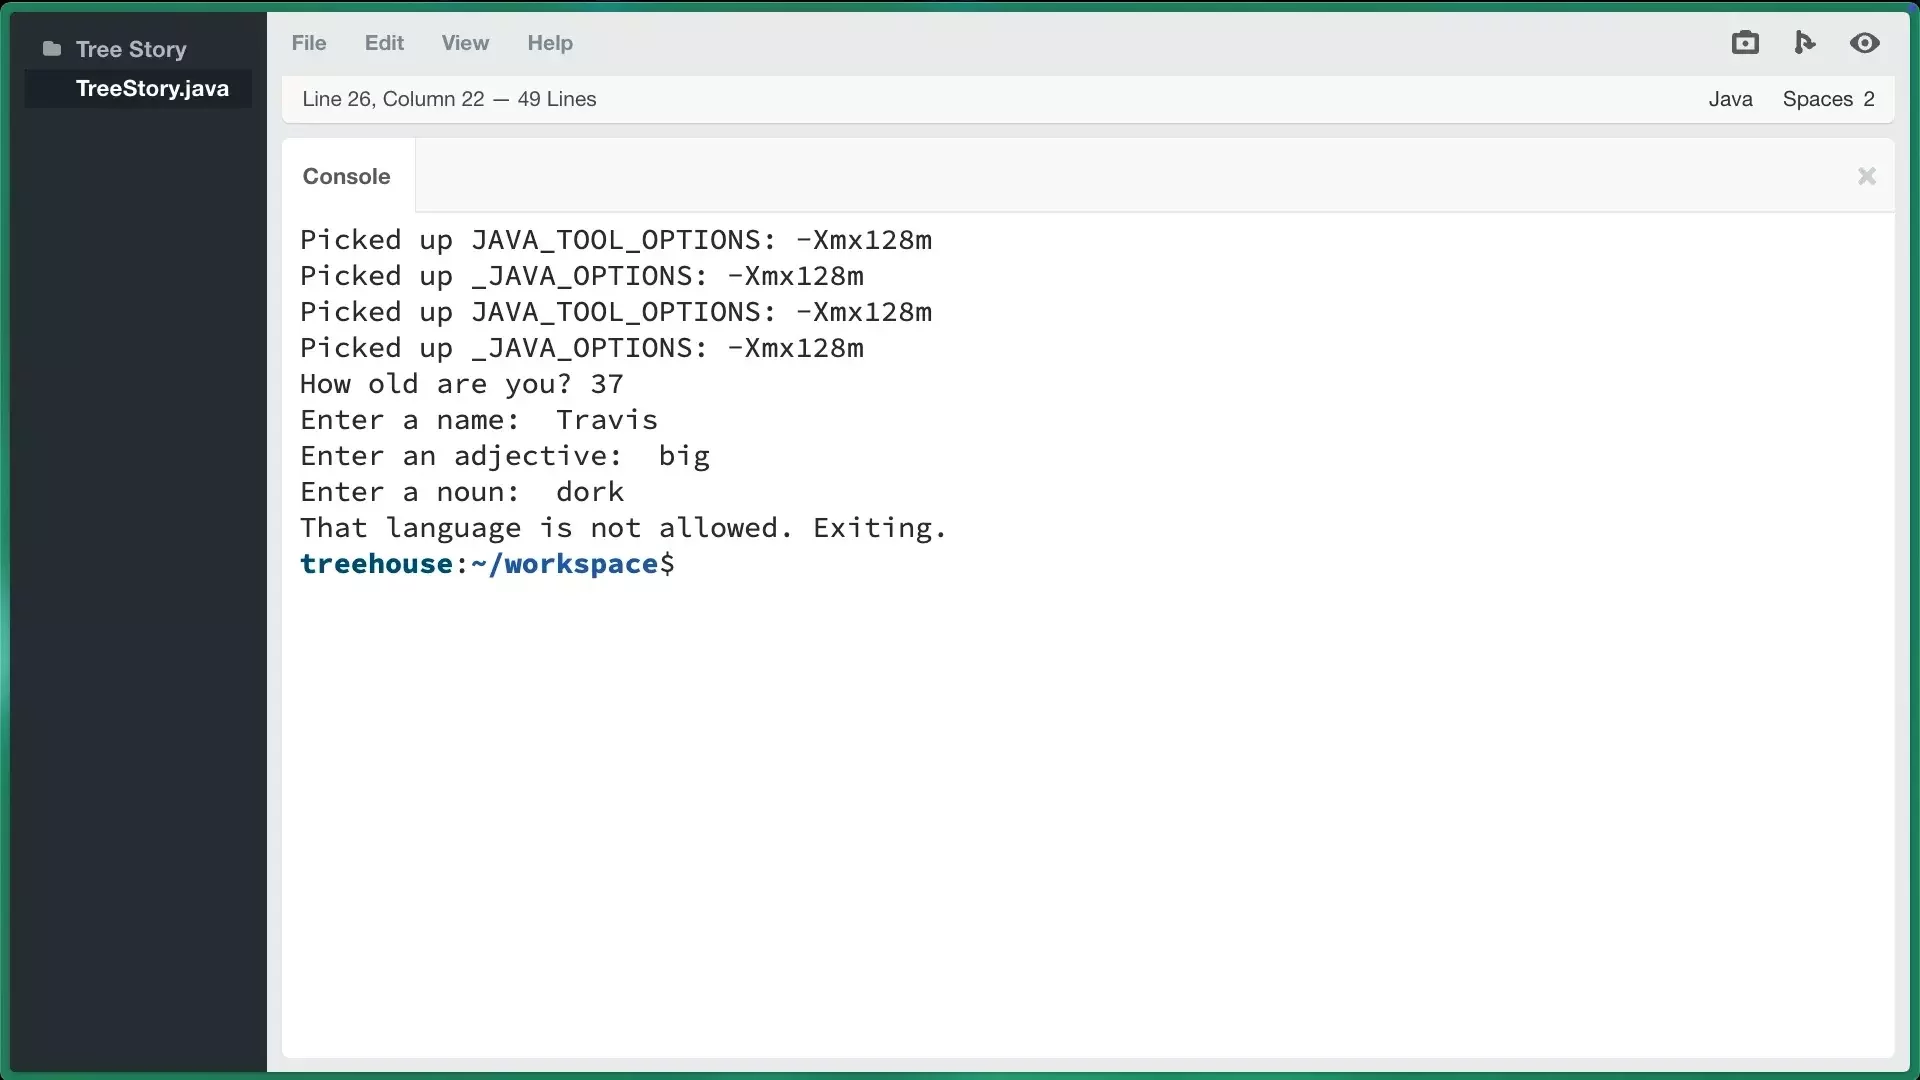Open the Edit menu
1920x1080 pixels.
pyautogui.click(x=384, y=43)
